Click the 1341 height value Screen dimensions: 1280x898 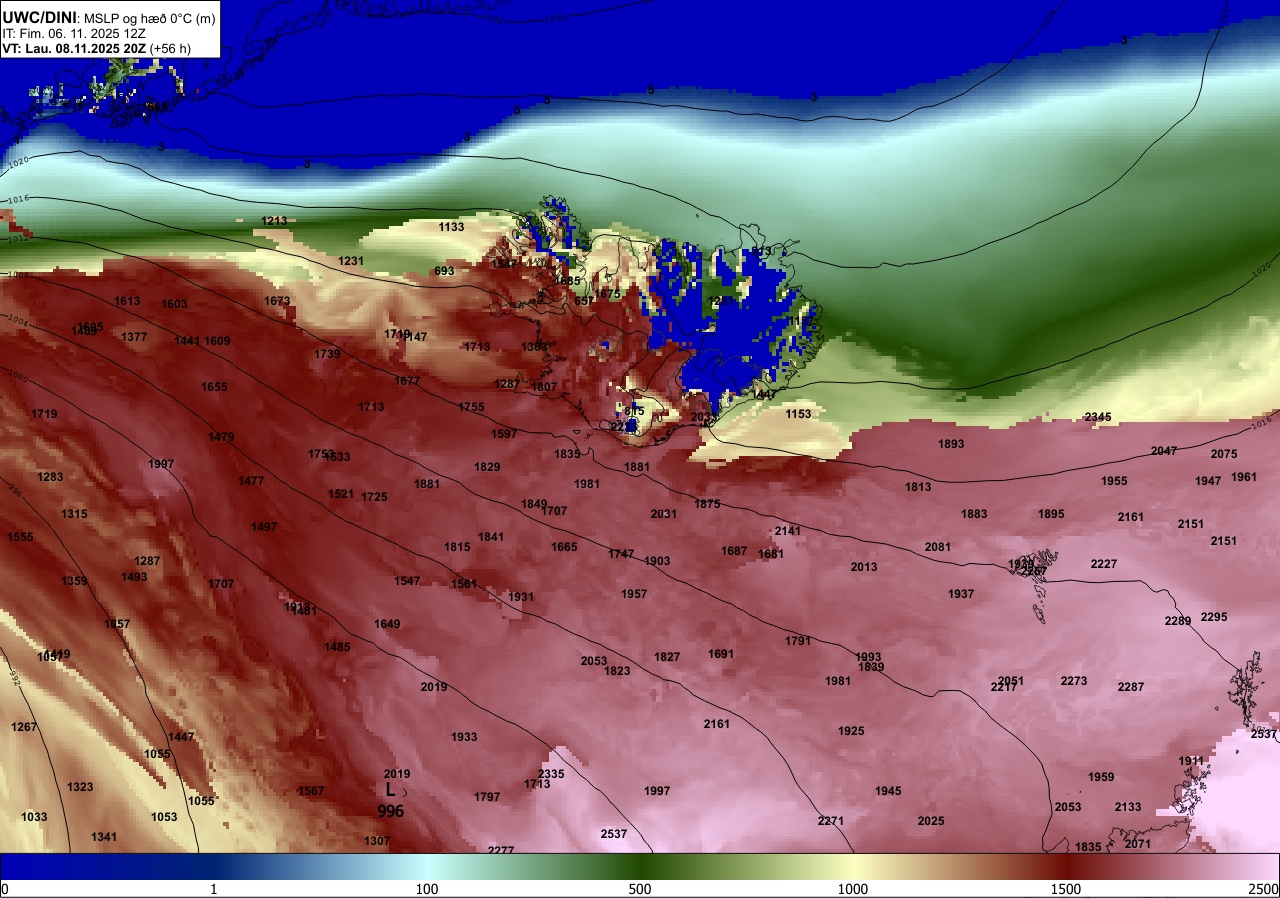pyautogui.click(x=104, y=837)
